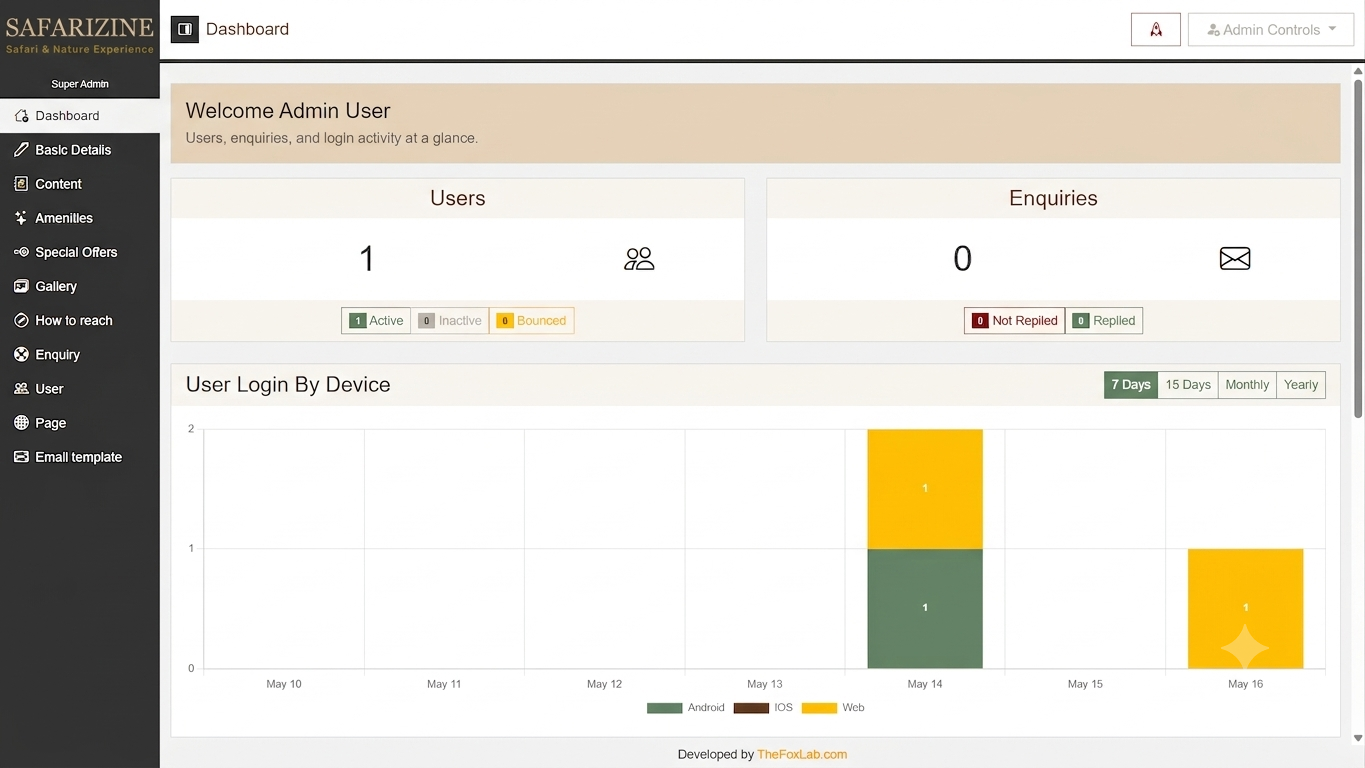This screenshot has width=1365, height=768.
Task: Click the May 10 axis label
Action: 284,684
